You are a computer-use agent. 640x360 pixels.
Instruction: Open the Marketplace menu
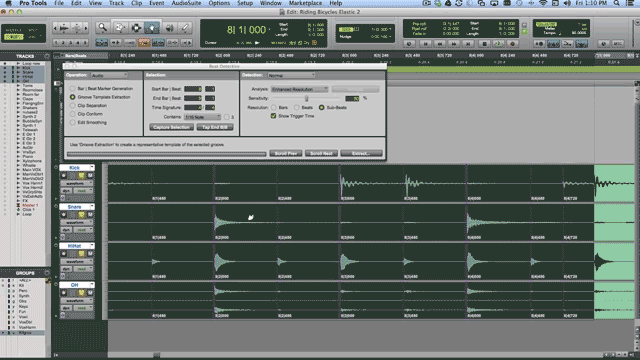[x=305, y=3]
